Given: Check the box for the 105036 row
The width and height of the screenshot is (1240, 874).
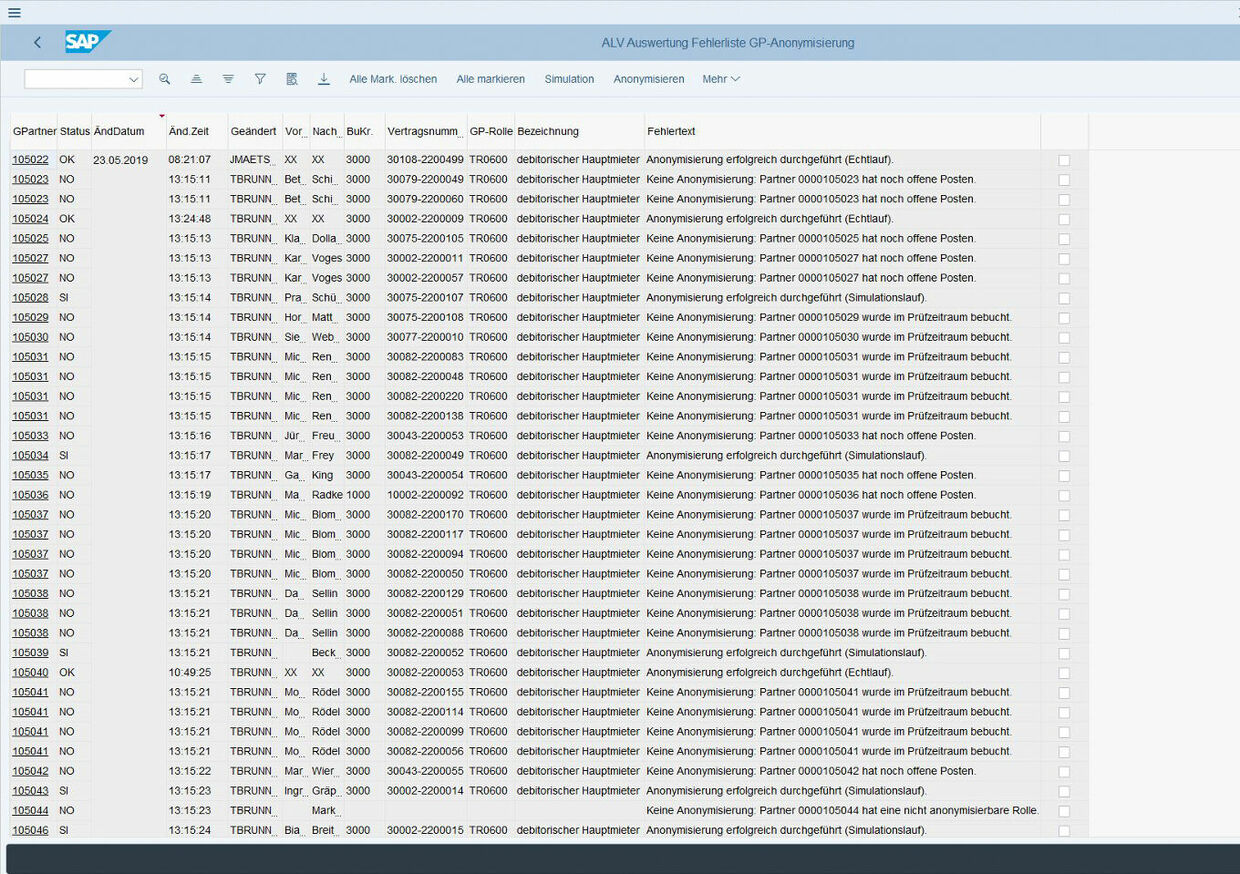Looking at the screenshot, I should click(x=1064, y=495).
